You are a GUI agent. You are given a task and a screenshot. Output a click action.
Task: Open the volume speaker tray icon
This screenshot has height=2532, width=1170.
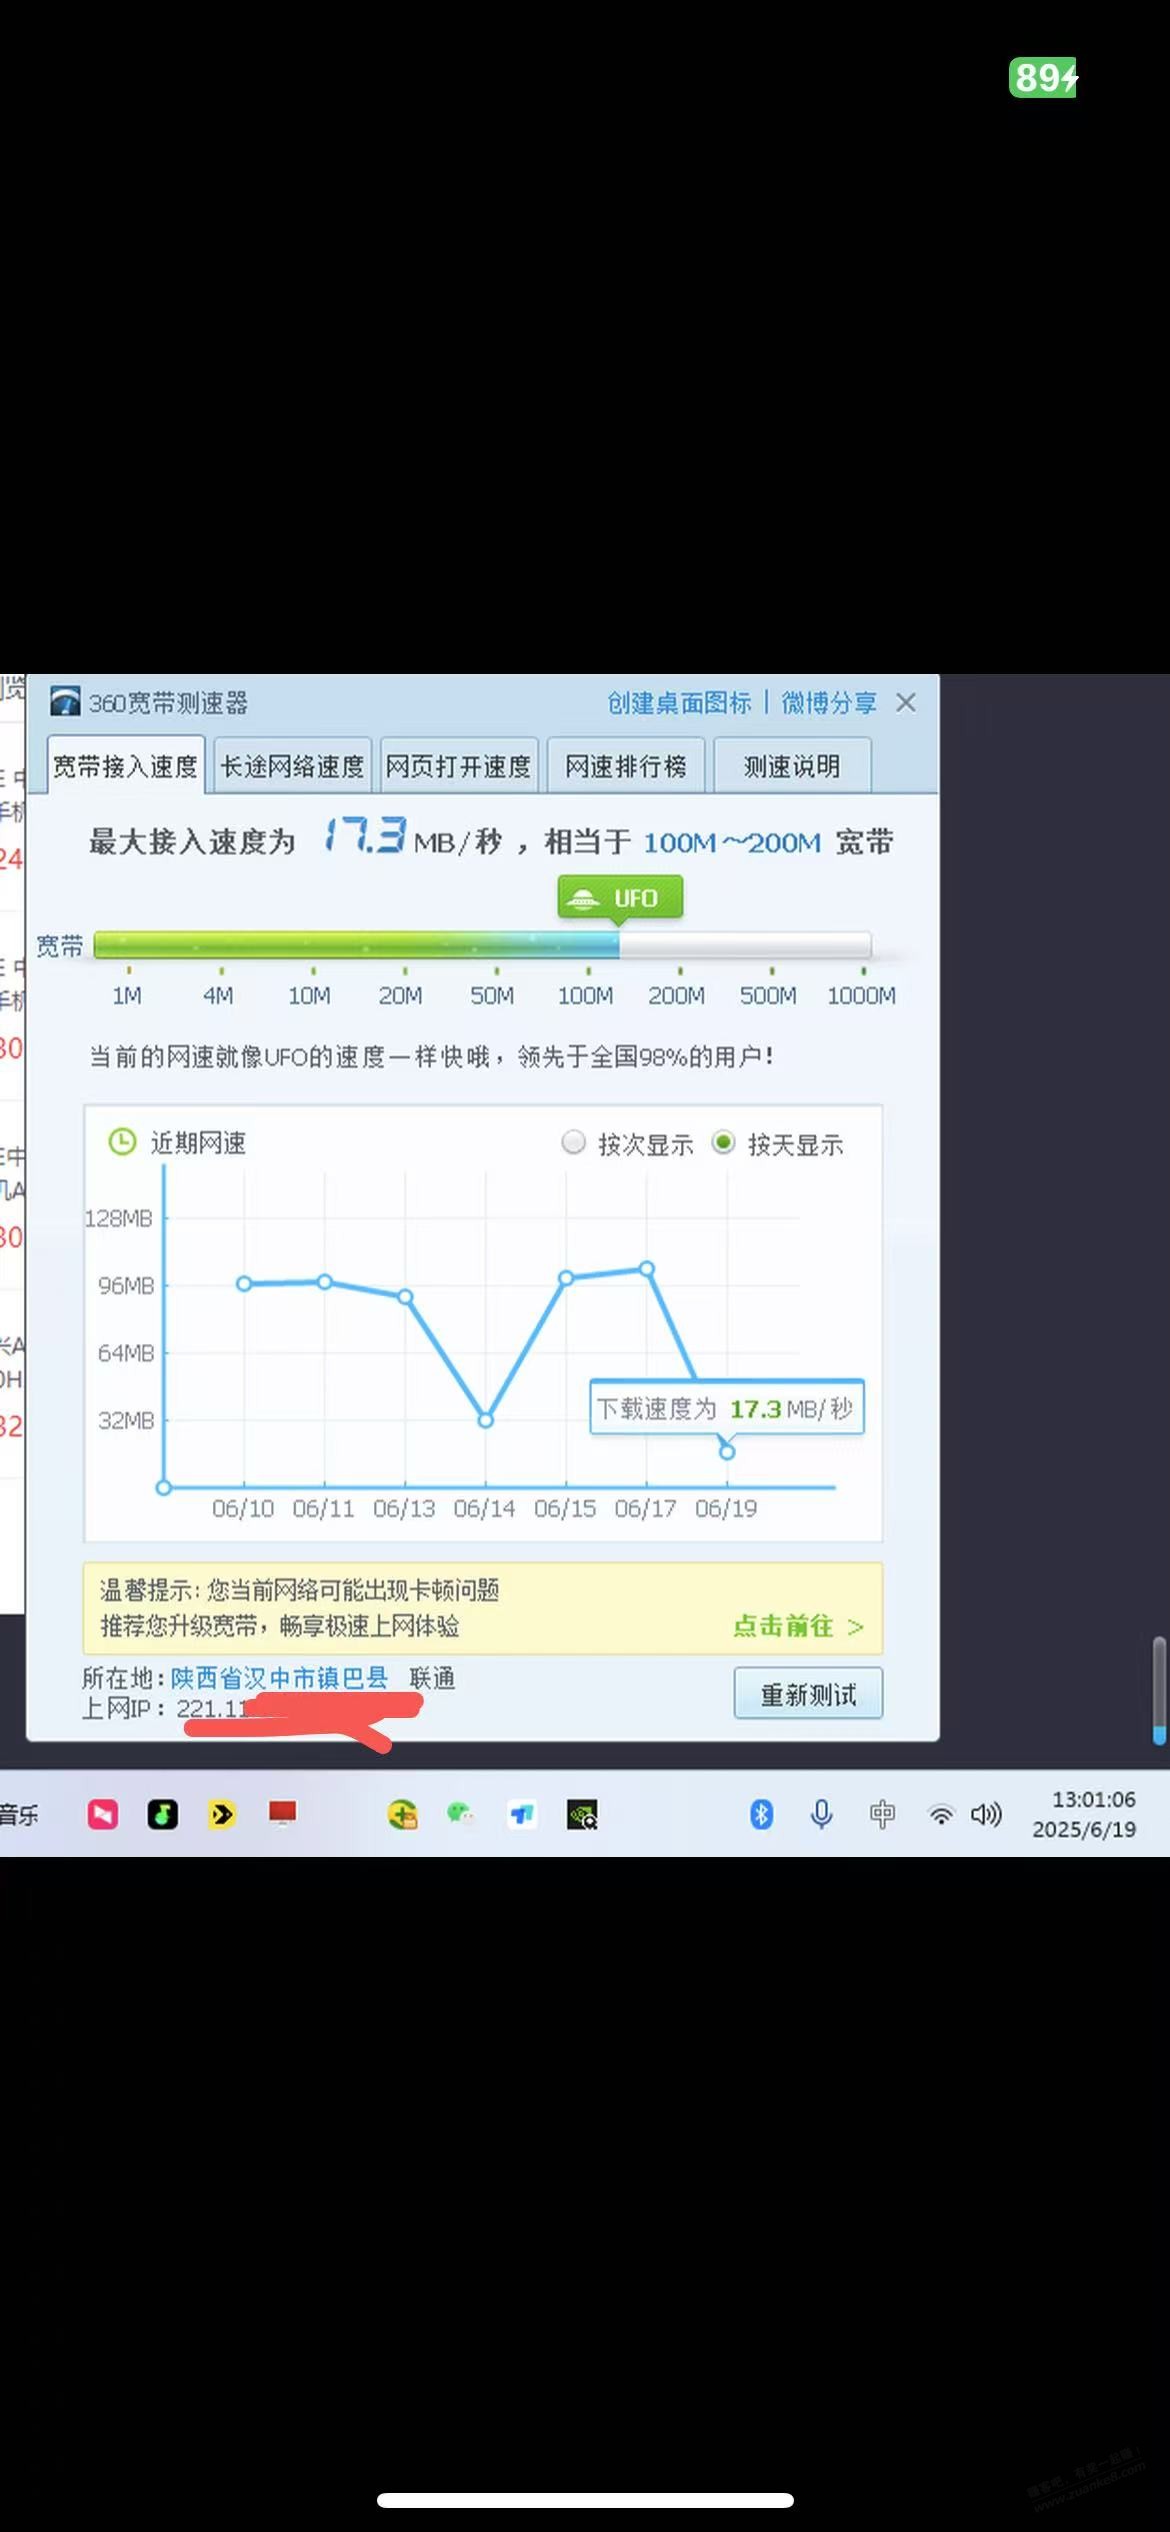tap(986, 1814)
